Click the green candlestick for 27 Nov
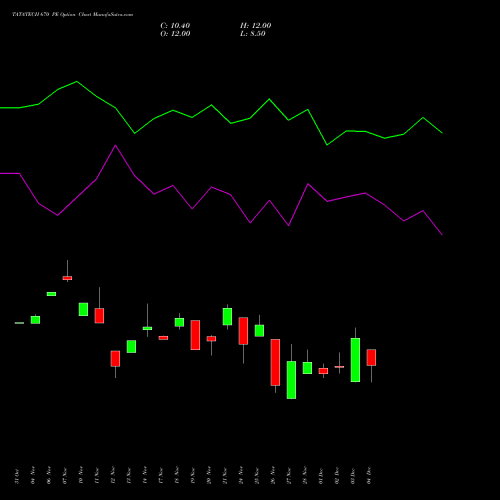 291,380
